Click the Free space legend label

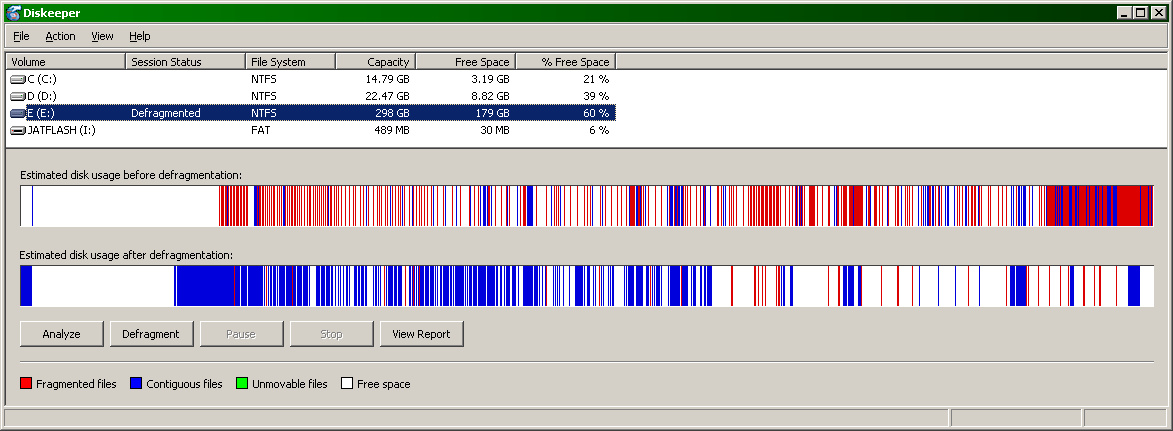click(384, 384)
